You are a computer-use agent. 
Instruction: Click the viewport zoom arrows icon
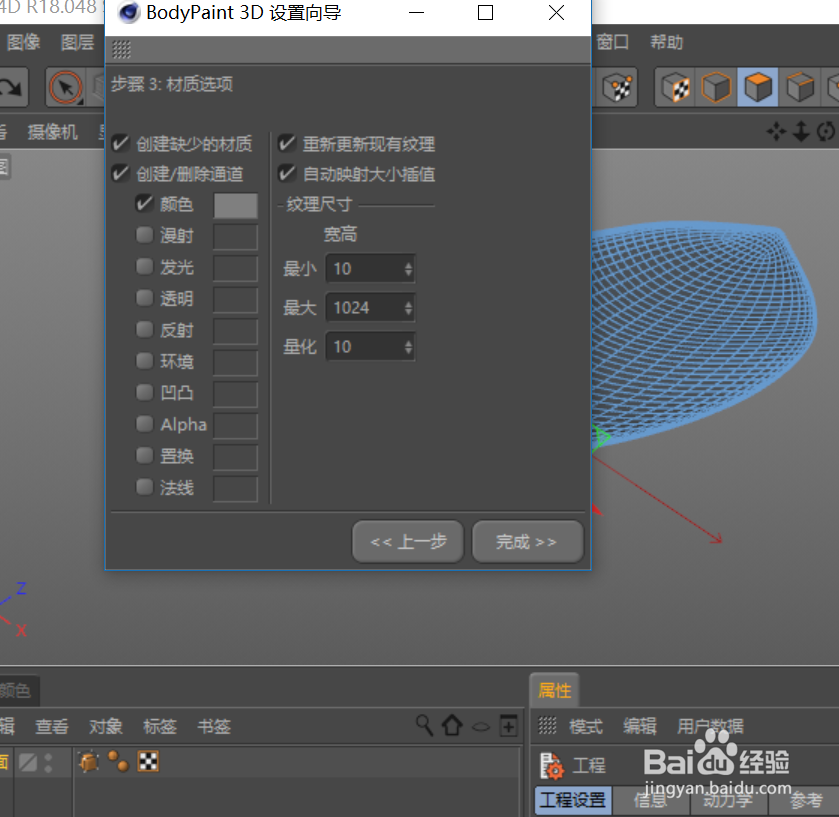801,131
